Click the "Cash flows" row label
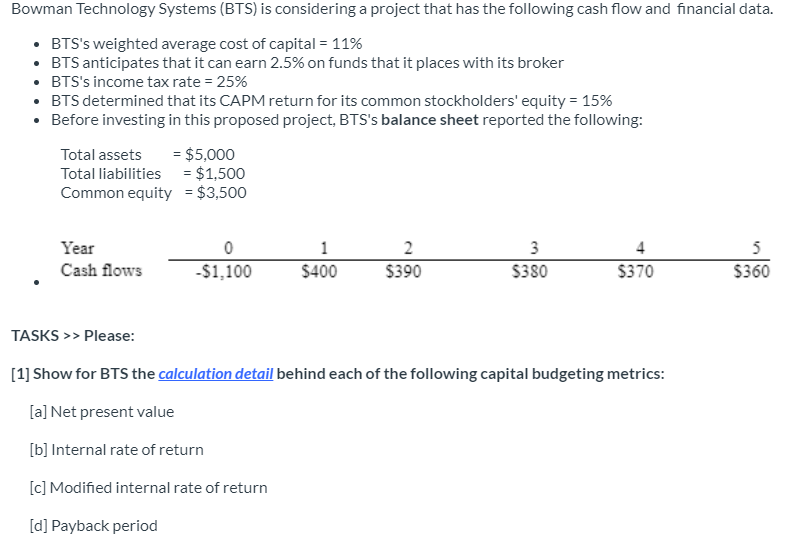Viewport: 807px width, 546px height. click(101, 271)
